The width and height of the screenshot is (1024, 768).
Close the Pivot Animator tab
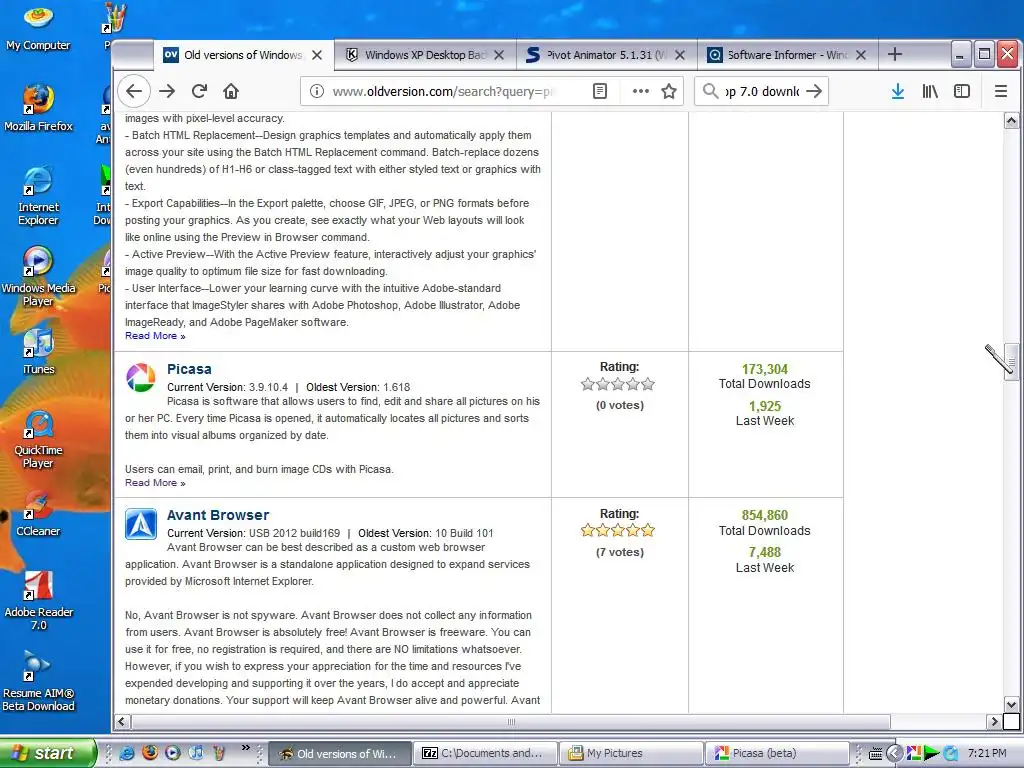680,55
